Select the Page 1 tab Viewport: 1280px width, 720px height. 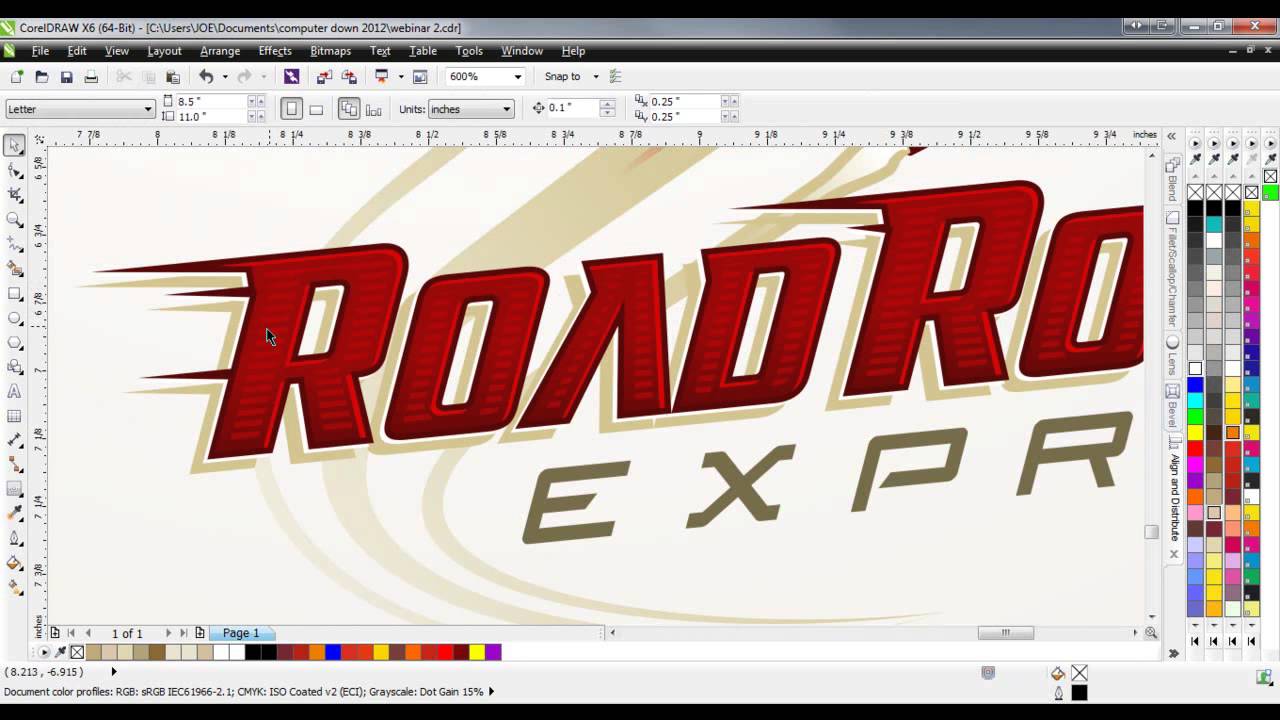pyautogui.click(x=241, y=633)
